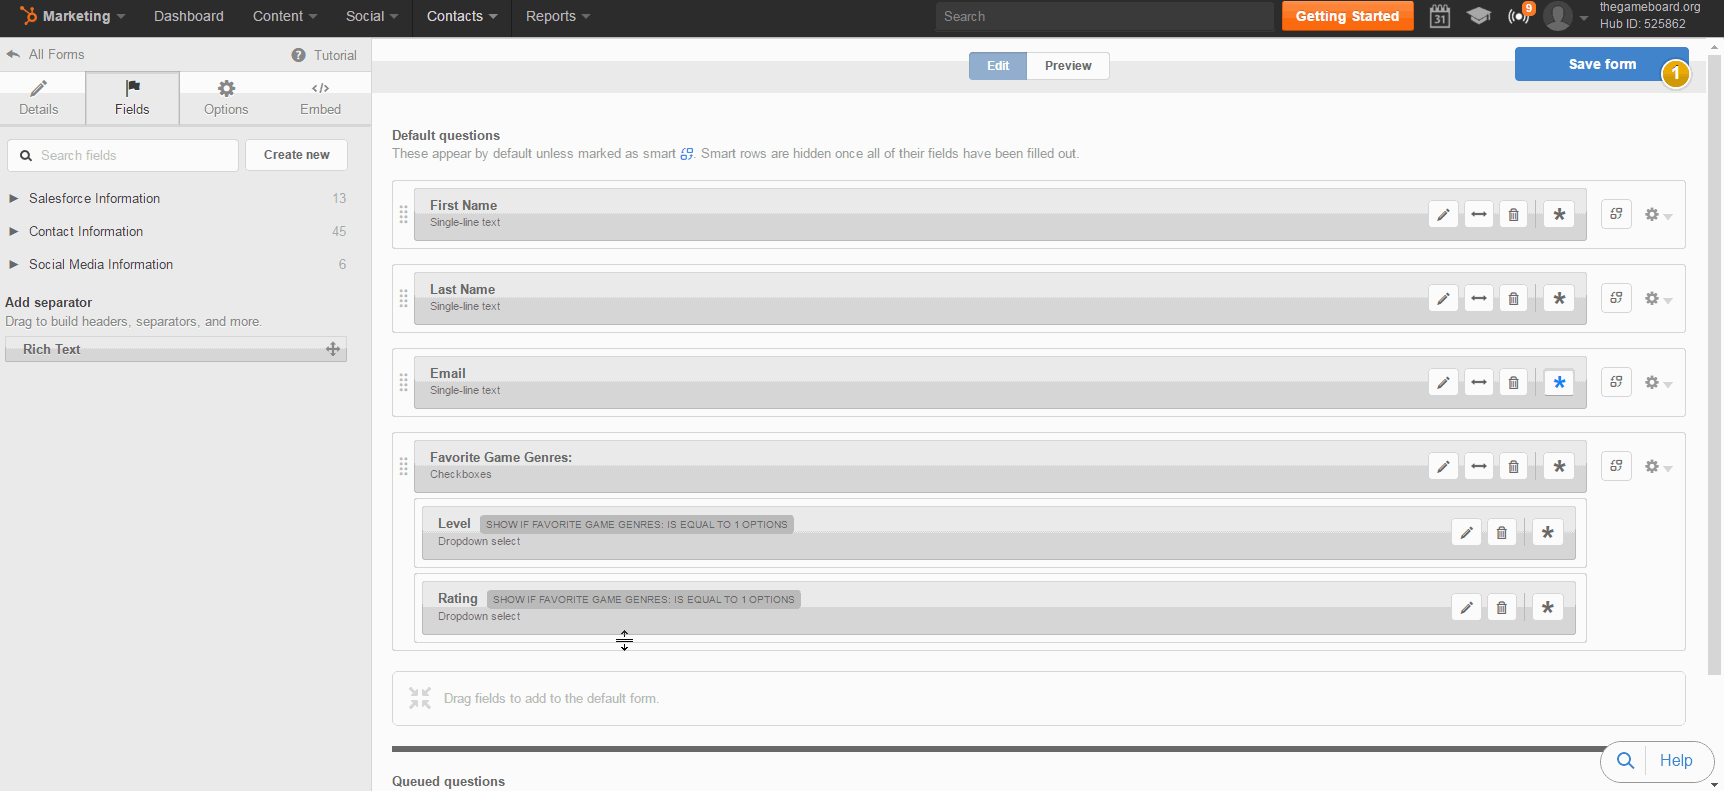Adjust width of Favorite Game Genres field
The image size is (1724, 791).
tap(1479, 467)
